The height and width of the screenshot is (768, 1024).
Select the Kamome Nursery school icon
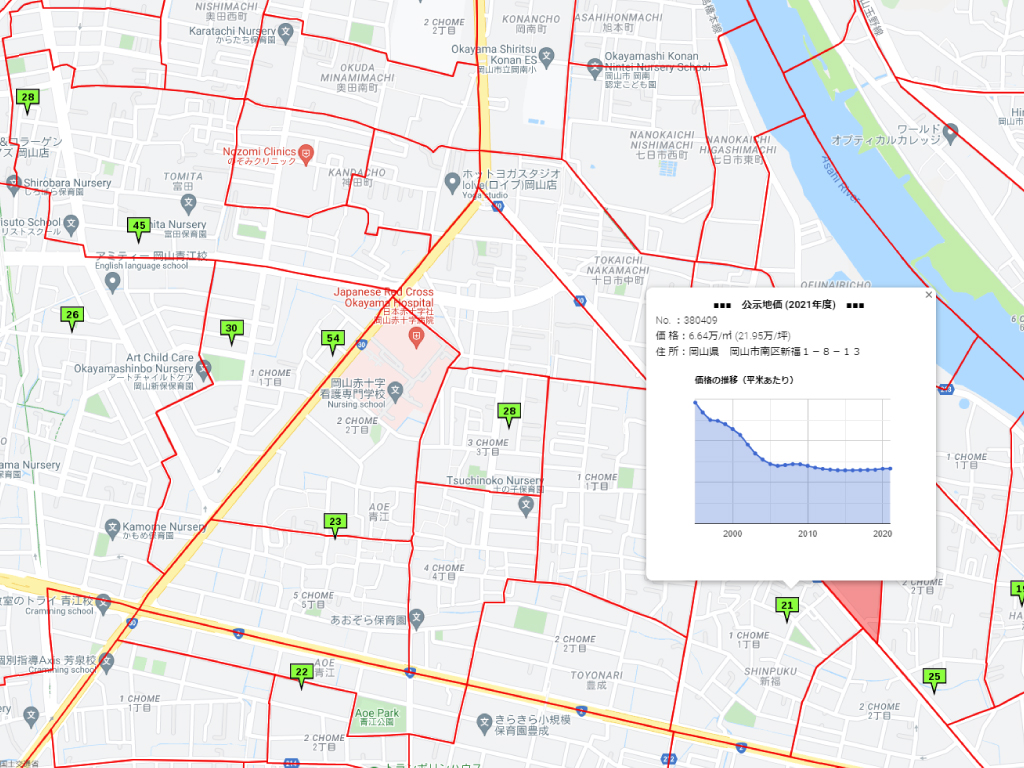[113, 526]
